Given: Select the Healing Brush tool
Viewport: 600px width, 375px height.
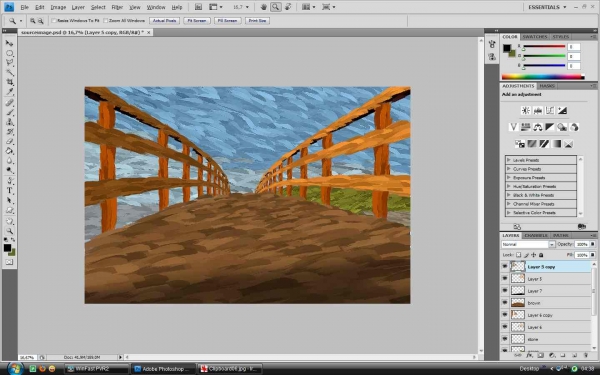Looking at the screenshot, I should [10, 103].
